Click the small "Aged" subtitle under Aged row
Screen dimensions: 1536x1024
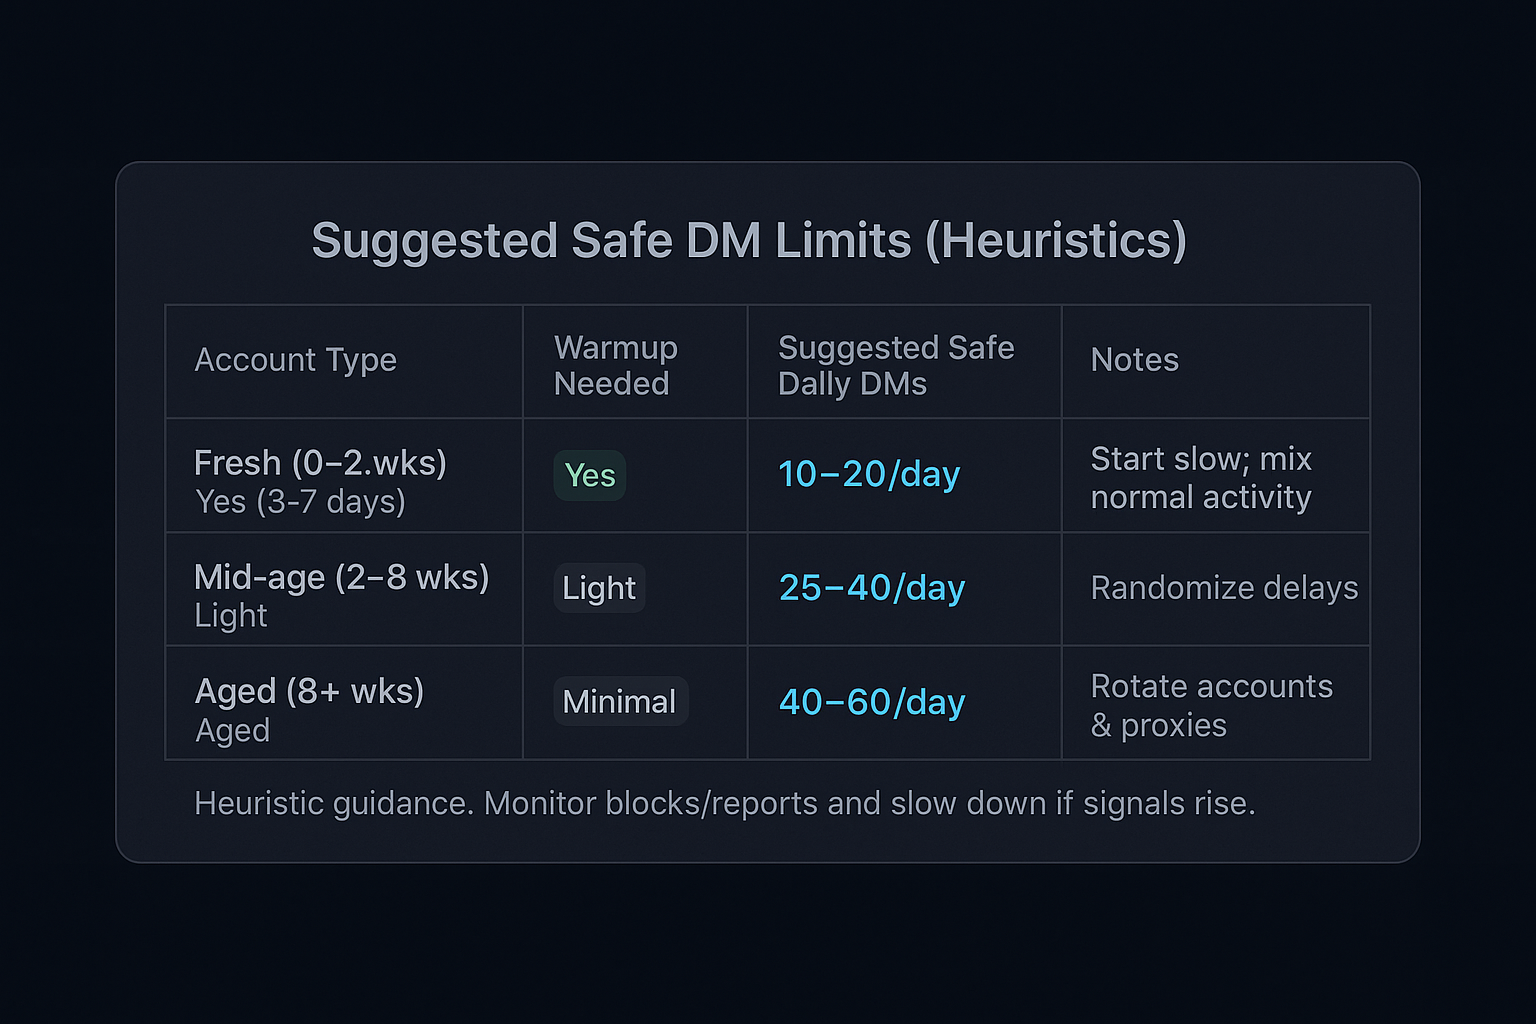(x=232, y=731)
